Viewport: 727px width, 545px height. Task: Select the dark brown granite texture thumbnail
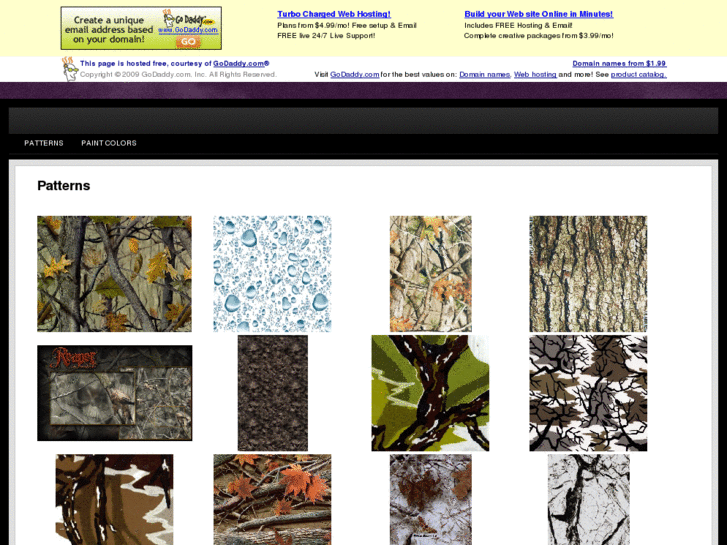(273, 393)
